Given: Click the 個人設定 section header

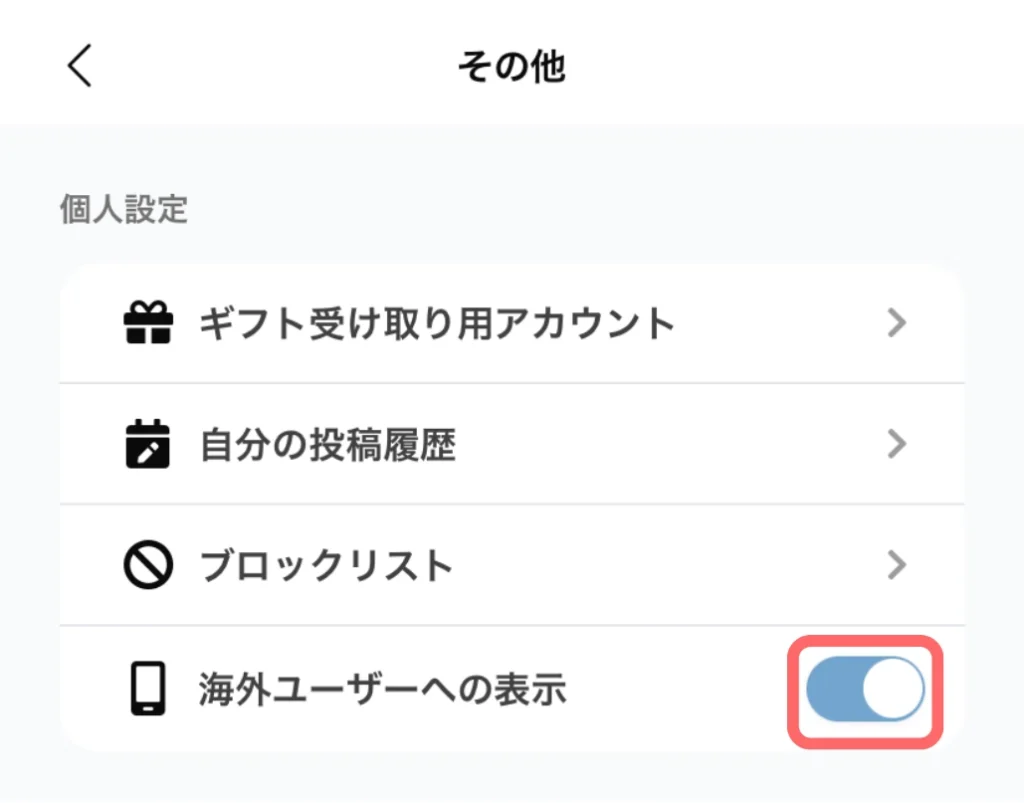Looking at the screenshot, I should pyautogui.click(x=124, y=211).
